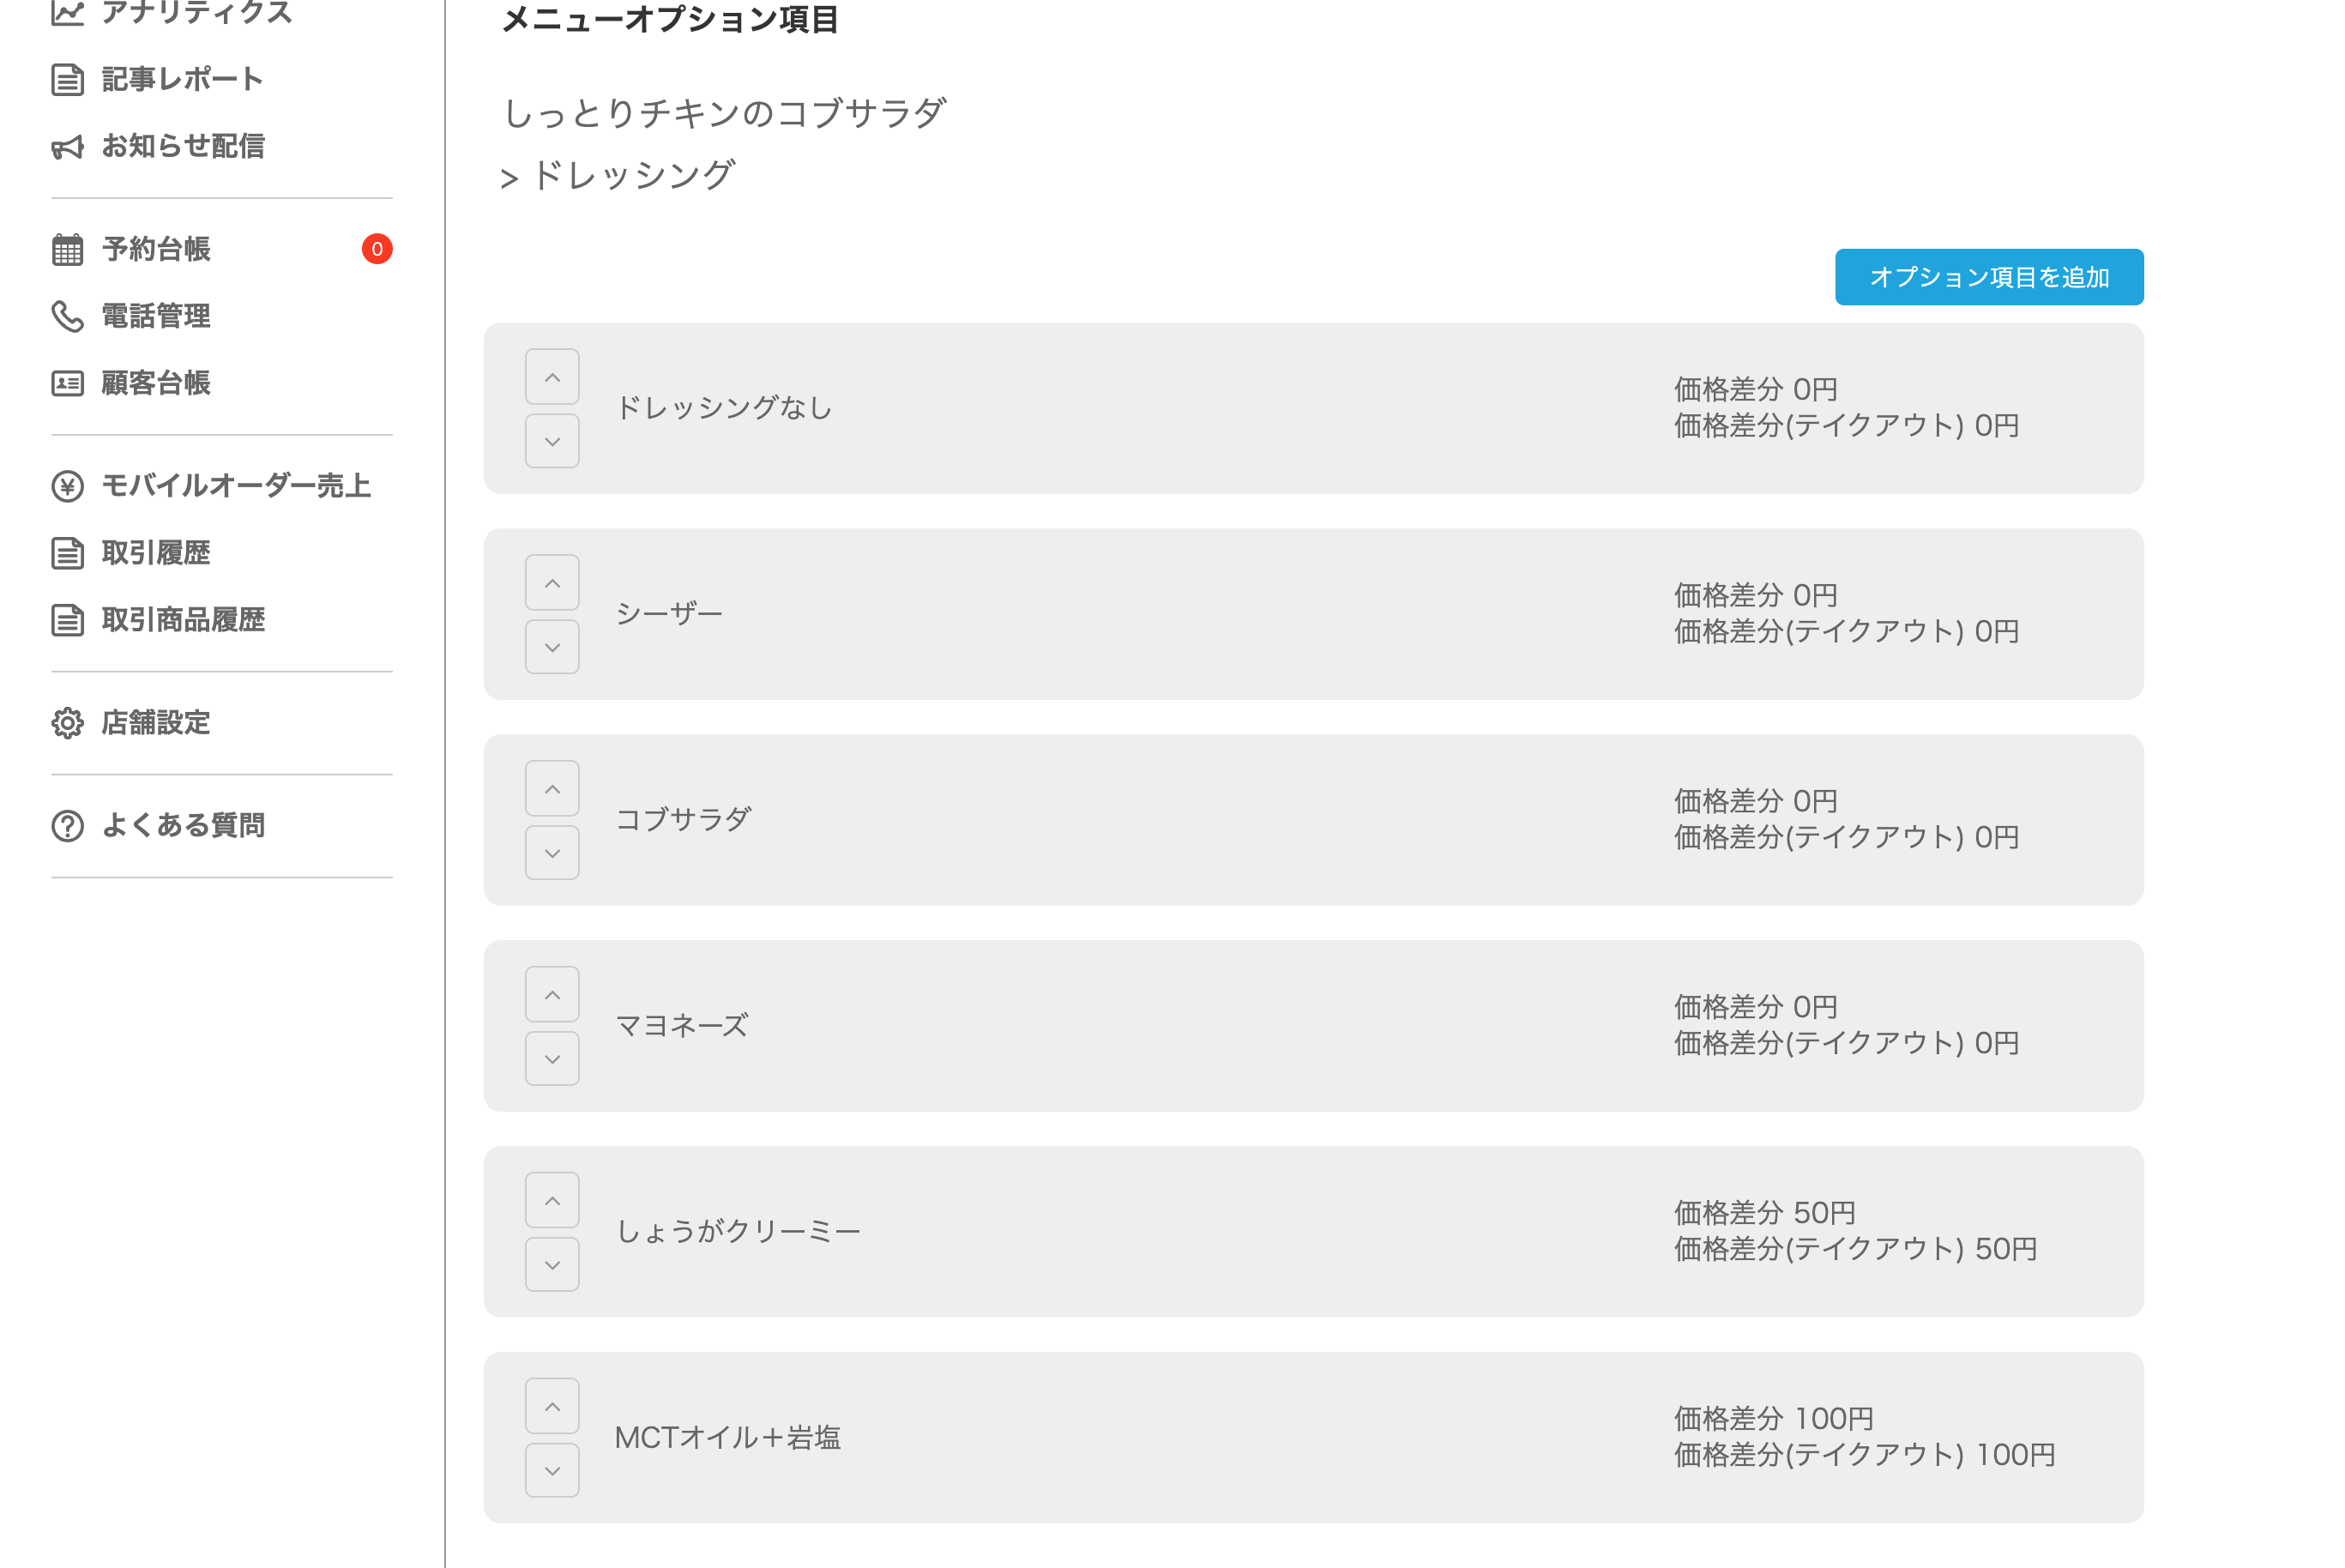Open the アナリティクス menu item
Image resolution: width=2345 pixels, height=1568 pixels.
point(196,13)
